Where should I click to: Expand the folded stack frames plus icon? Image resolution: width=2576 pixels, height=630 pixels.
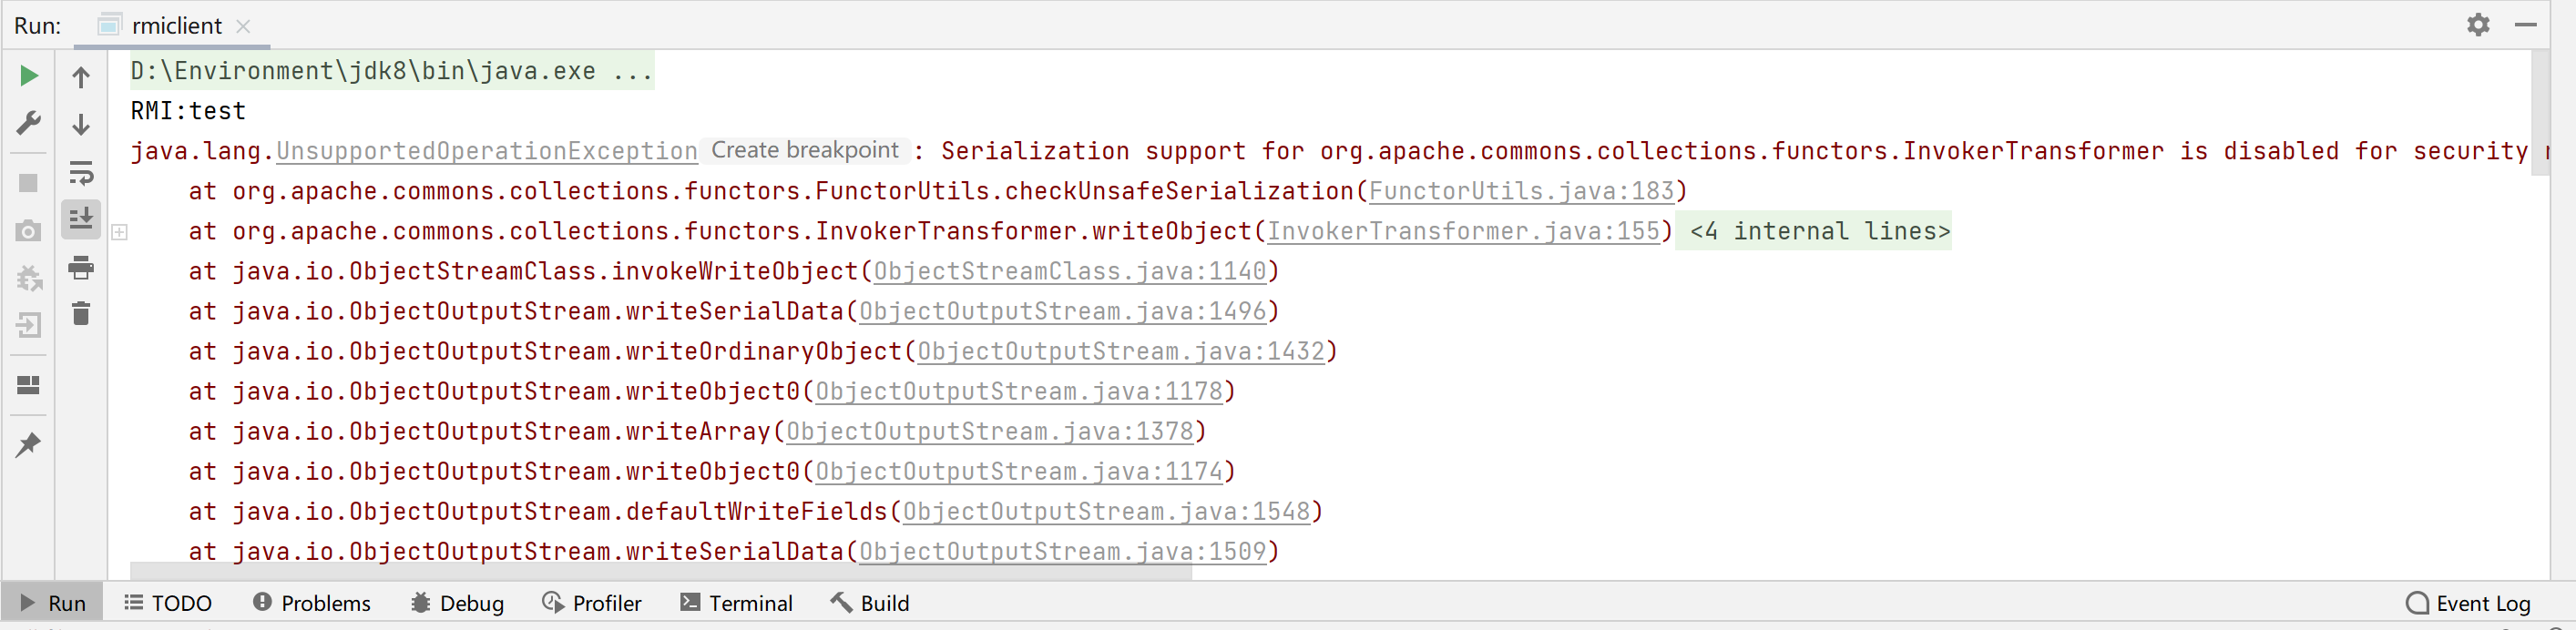119,232
